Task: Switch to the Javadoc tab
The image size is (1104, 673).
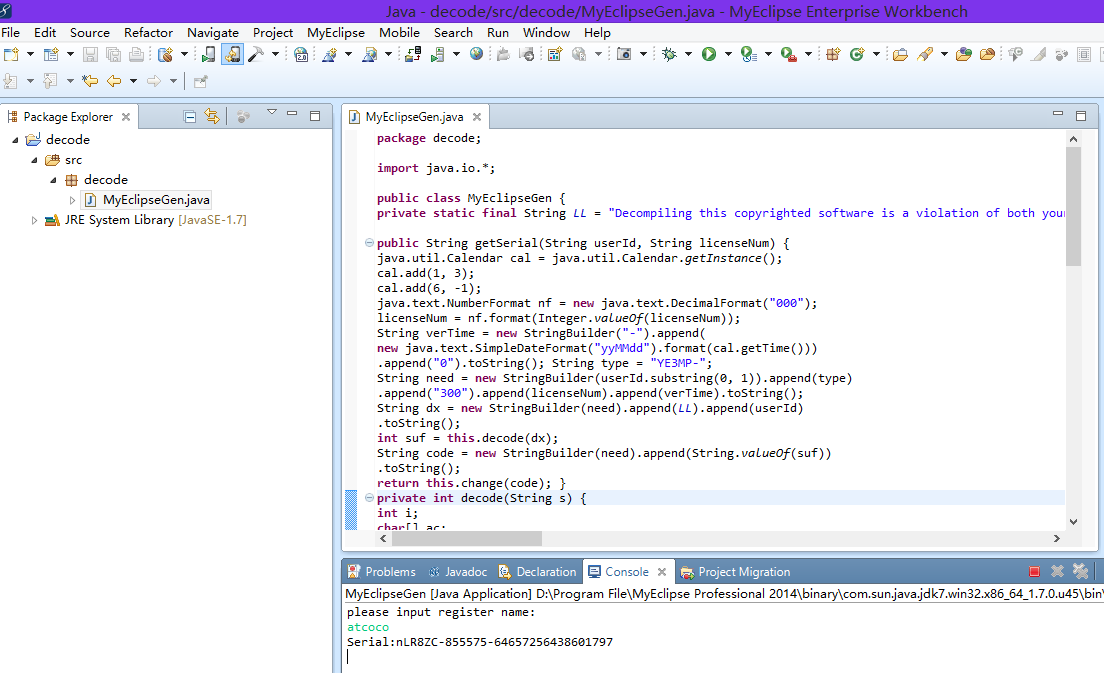Action: [458, 572]
